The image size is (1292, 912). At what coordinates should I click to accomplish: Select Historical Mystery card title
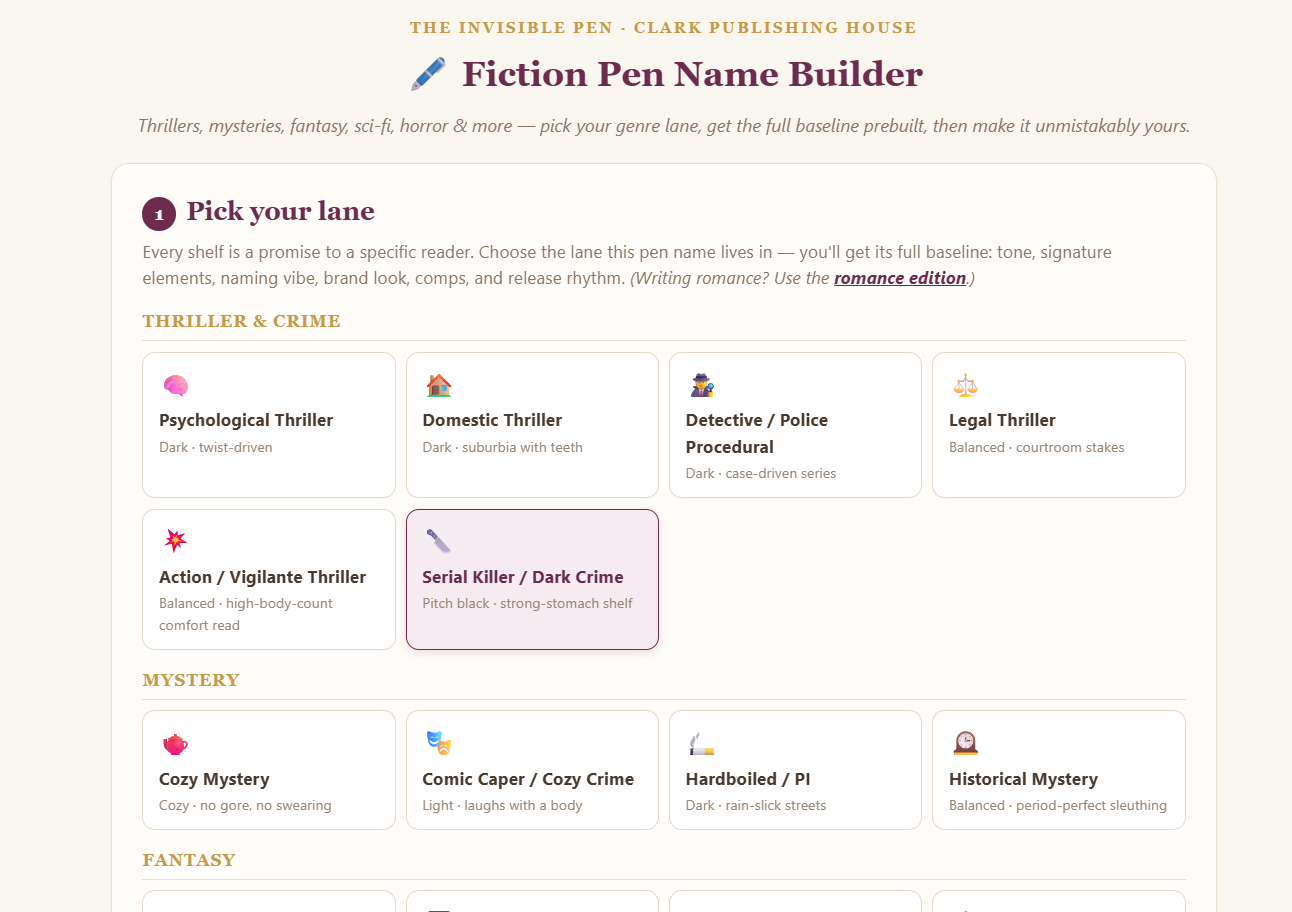[x=1023, y=779]
